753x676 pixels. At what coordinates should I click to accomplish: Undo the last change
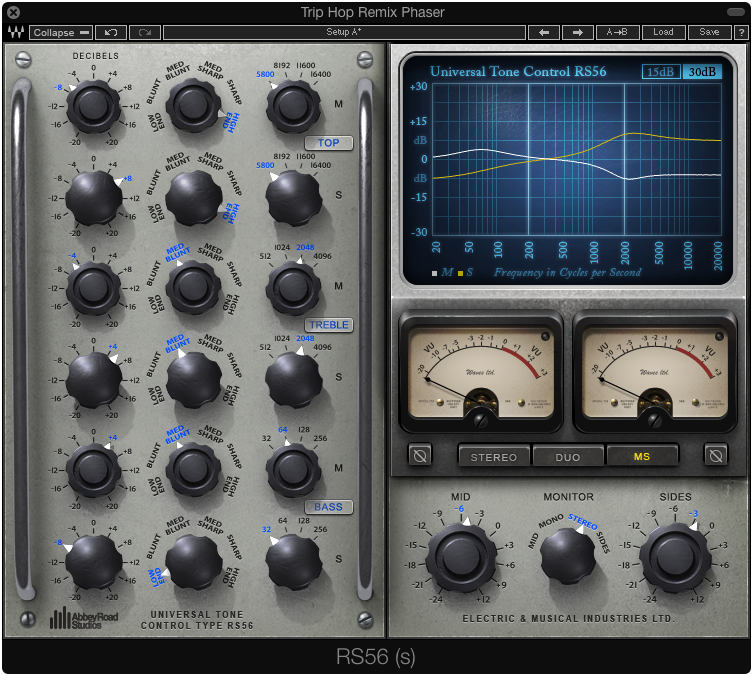pos(111,32)
